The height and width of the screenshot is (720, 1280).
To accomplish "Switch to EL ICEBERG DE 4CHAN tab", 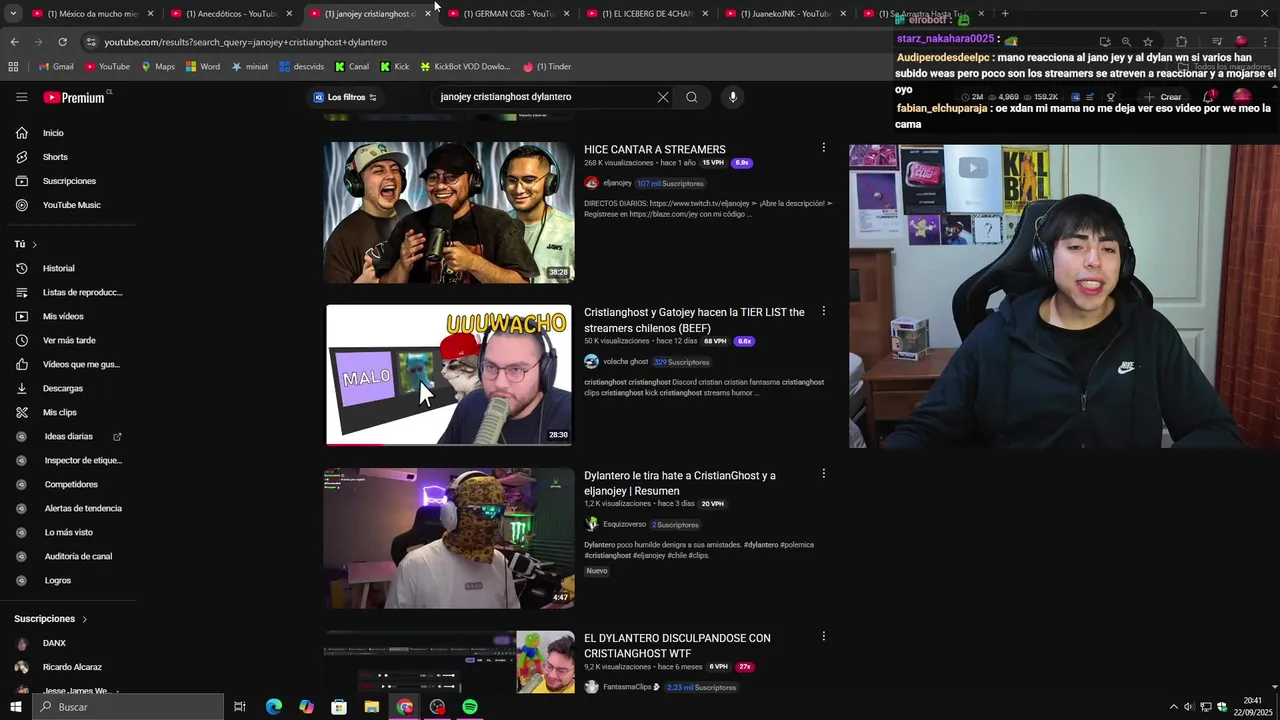I will (648, 14).
